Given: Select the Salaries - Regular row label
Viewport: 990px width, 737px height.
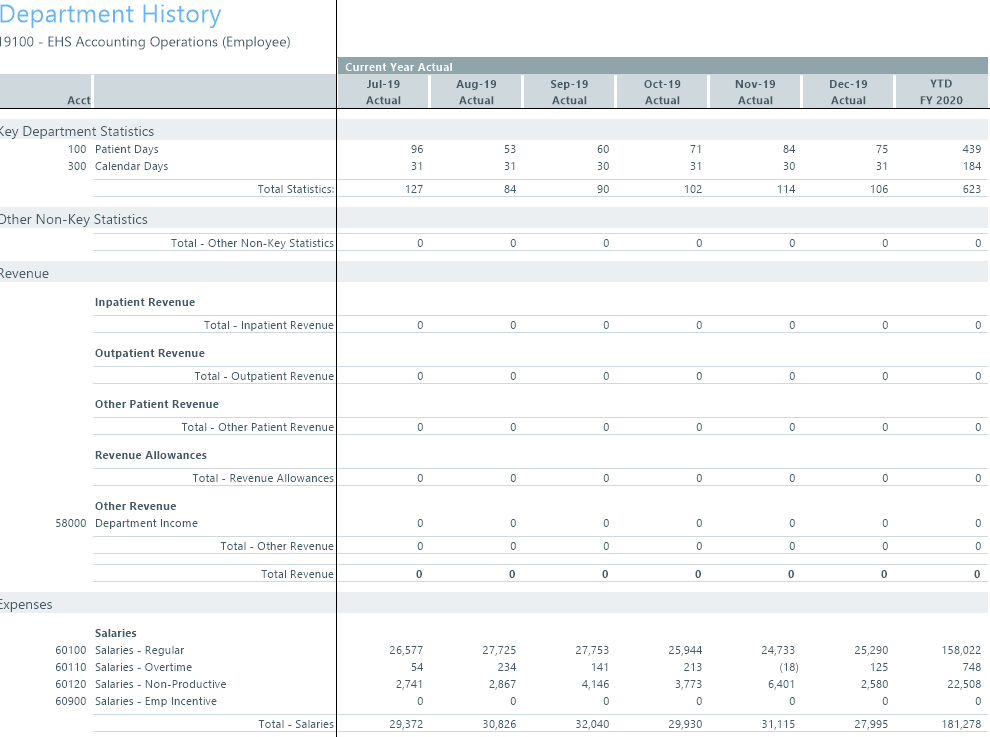Looking at the screenshot, I should [139, 650].
